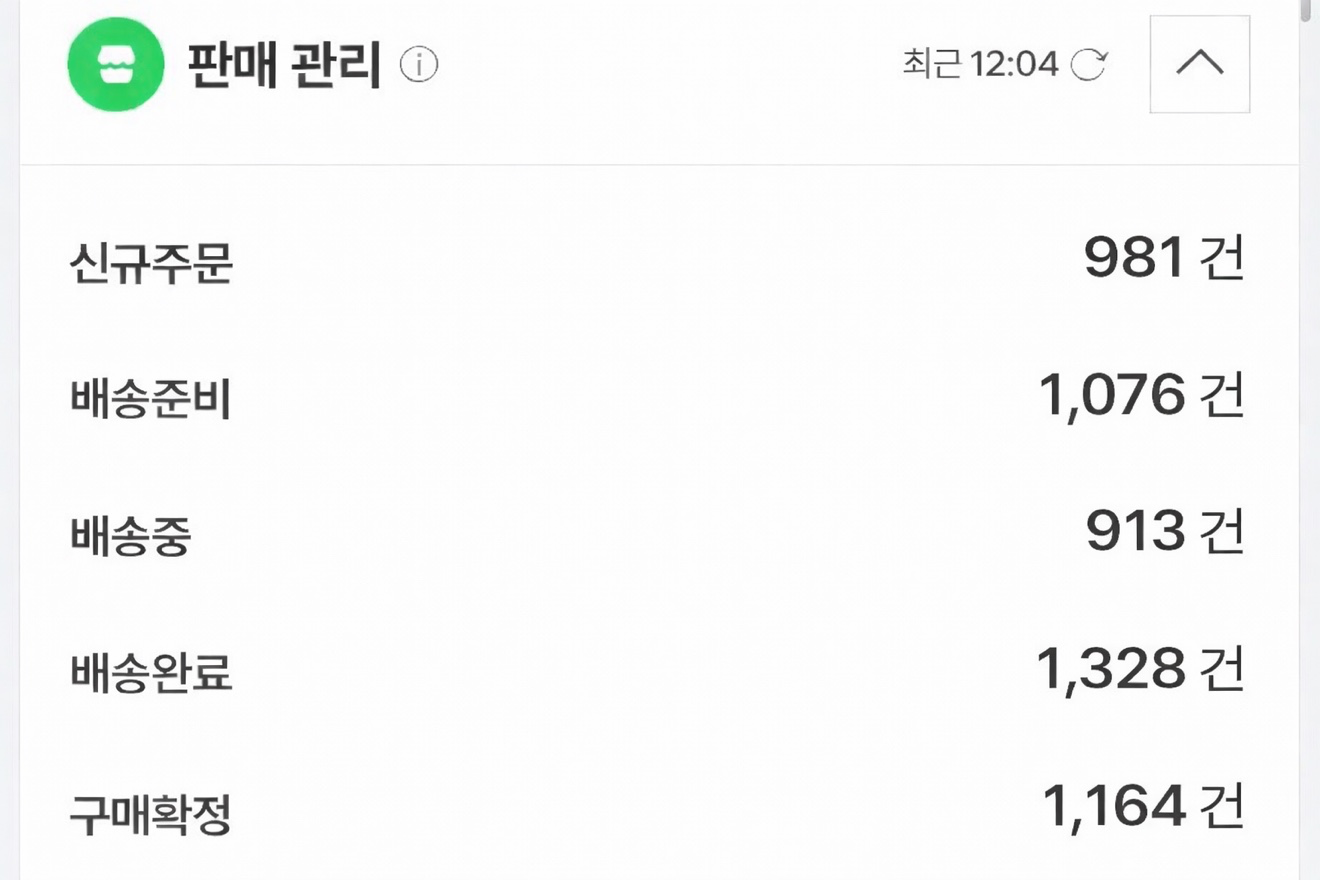
Task: Click the 1,076 shipping-preparation count
Action: click(1112, 396)
